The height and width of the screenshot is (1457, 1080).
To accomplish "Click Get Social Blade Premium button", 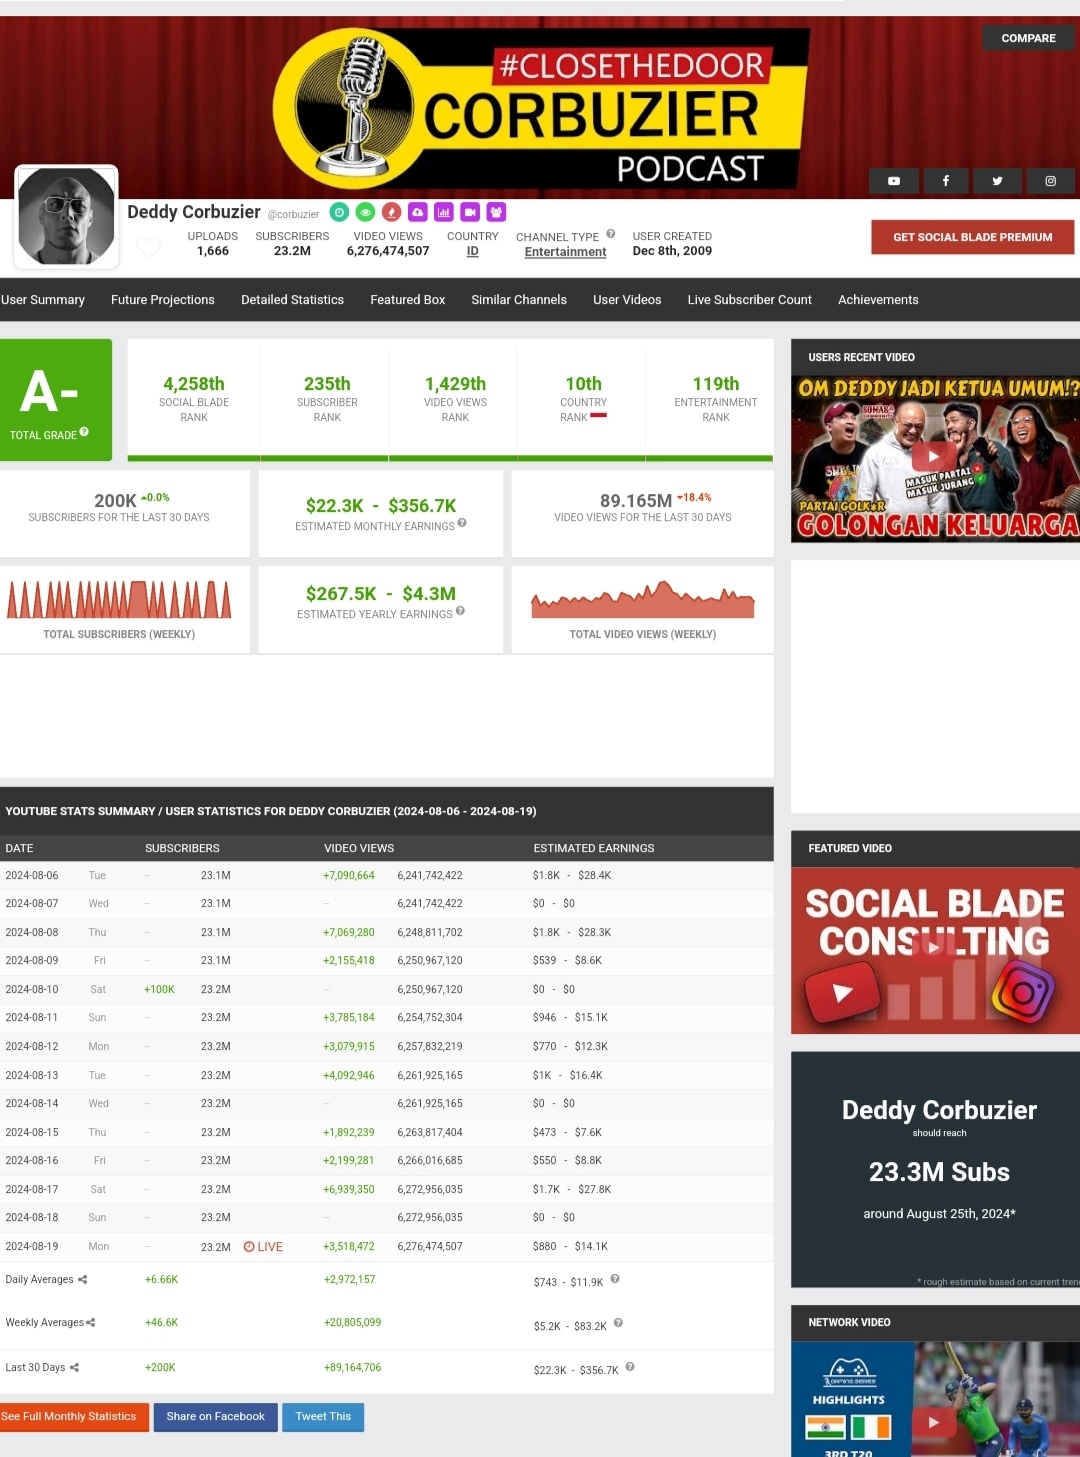I will [972, 237].
